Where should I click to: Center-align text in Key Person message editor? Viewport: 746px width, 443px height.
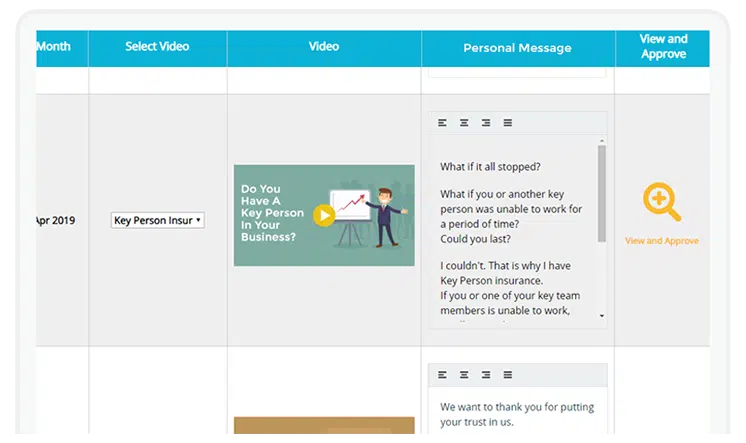pos(464,123)
